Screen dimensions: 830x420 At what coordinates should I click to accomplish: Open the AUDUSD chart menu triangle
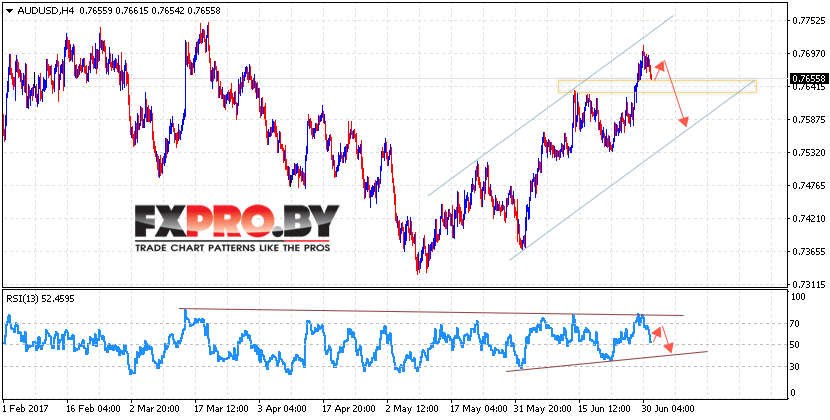point(10,11)
